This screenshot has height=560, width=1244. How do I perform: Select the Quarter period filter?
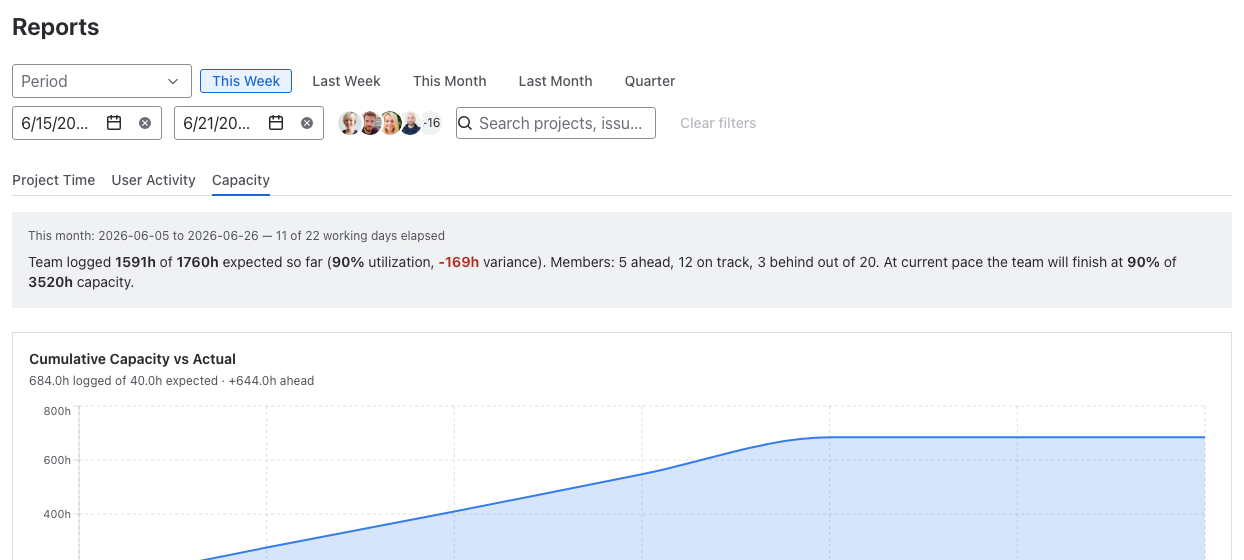[650, 81]
